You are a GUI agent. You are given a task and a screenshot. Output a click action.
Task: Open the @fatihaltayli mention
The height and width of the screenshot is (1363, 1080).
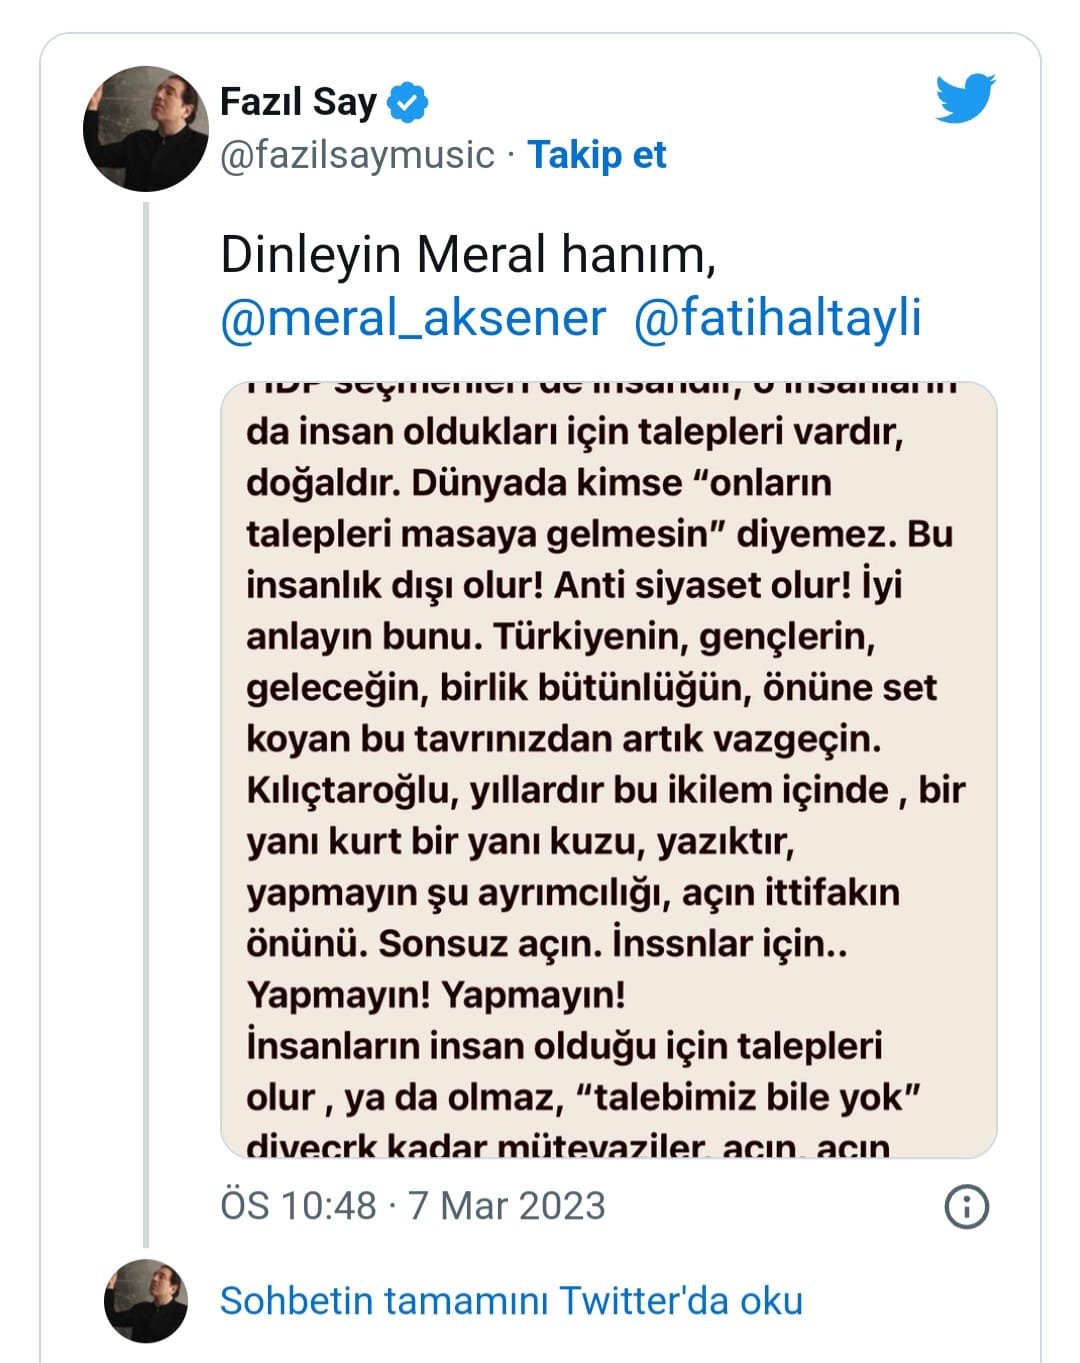point(777,319)
